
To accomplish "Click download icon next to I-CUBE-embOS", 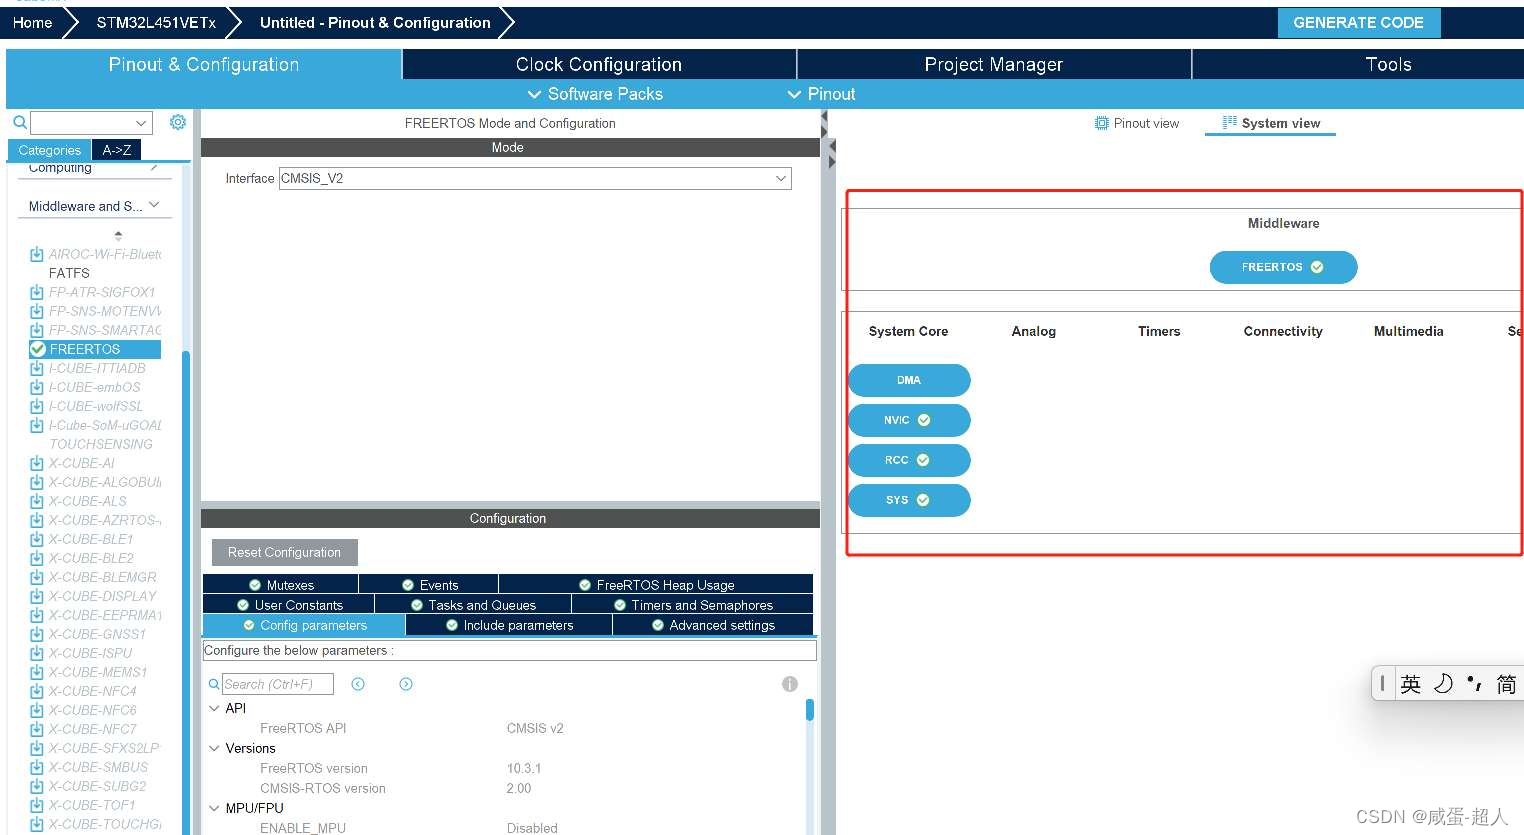I will coord(37,387).
